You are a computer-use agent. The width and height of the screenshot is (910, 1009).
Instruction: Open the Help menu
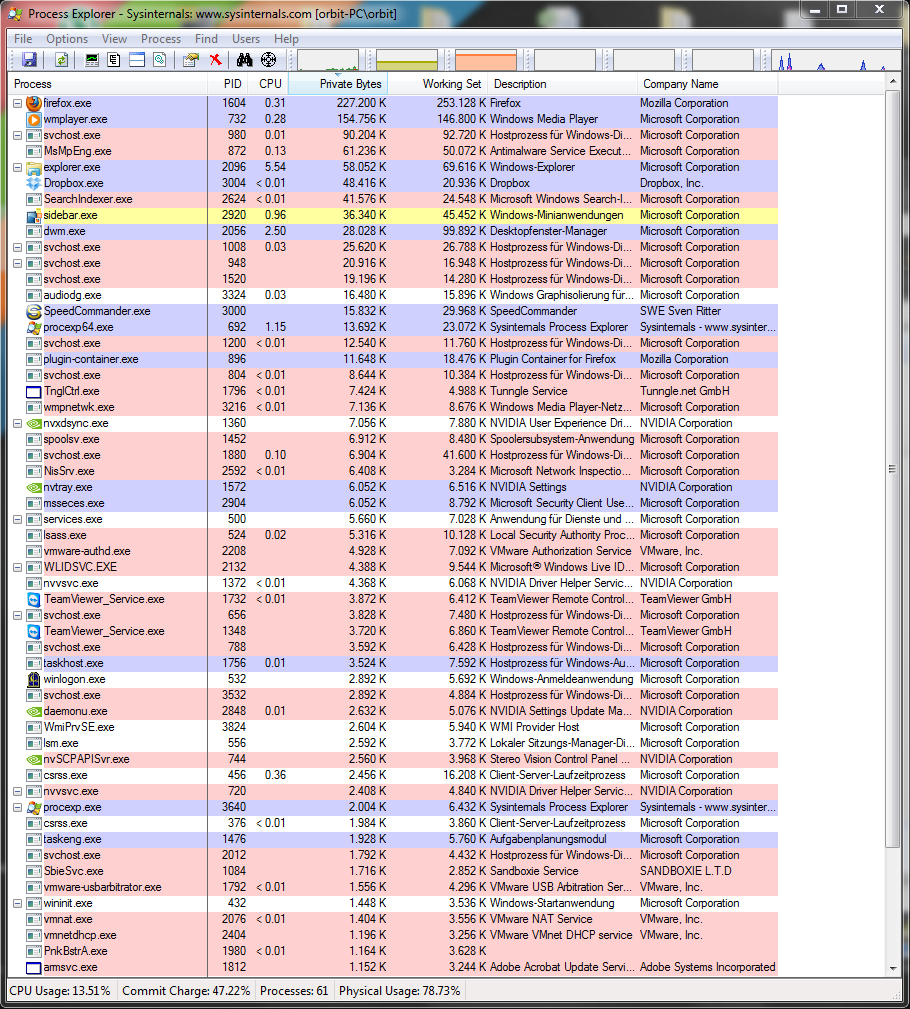click(x=286, y=39)
